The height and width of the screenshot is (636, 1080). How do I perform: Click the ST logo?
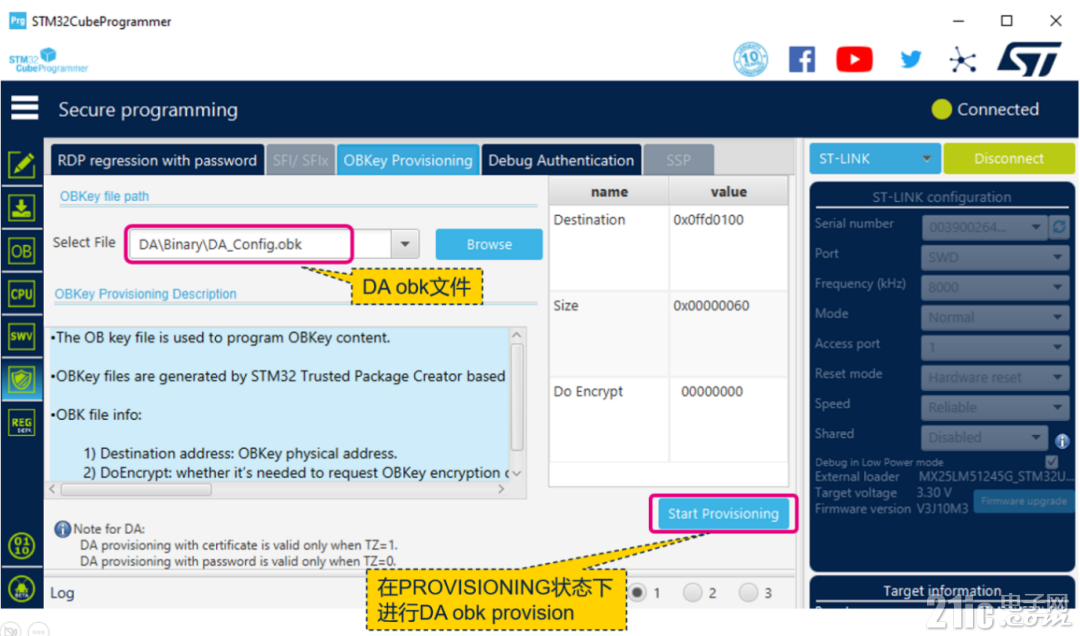1029,59
